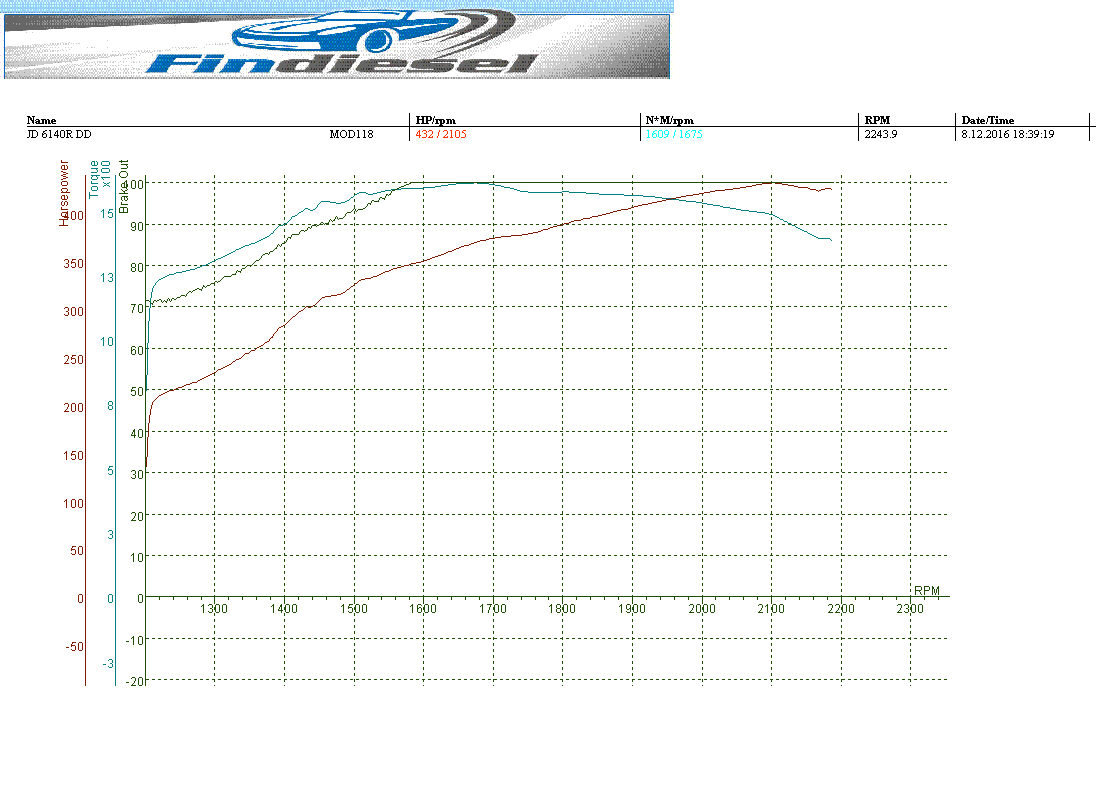Select the 2243.9 RPM value
This screenshot has width=1119, height=789.
click(x=881, y=134)
